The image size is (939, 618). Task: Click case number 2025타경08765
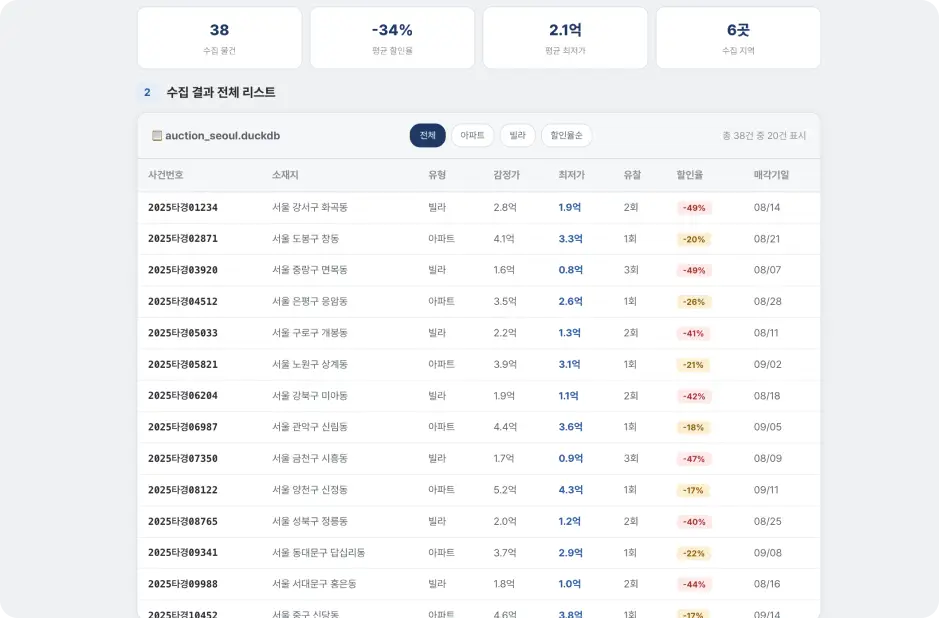[x=183, y=522]
